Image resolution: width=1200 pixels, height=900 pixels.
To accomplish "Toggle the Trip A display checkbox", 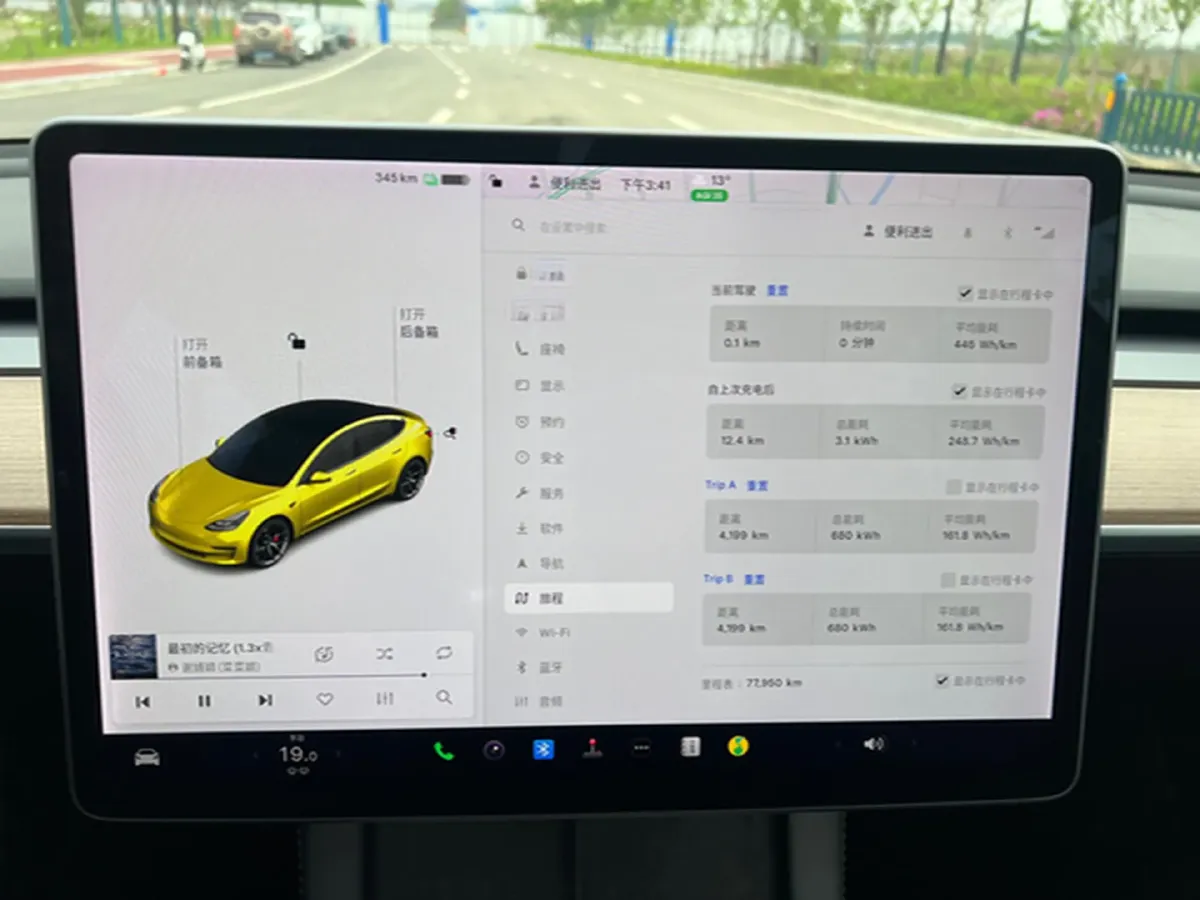I will 952,488.
